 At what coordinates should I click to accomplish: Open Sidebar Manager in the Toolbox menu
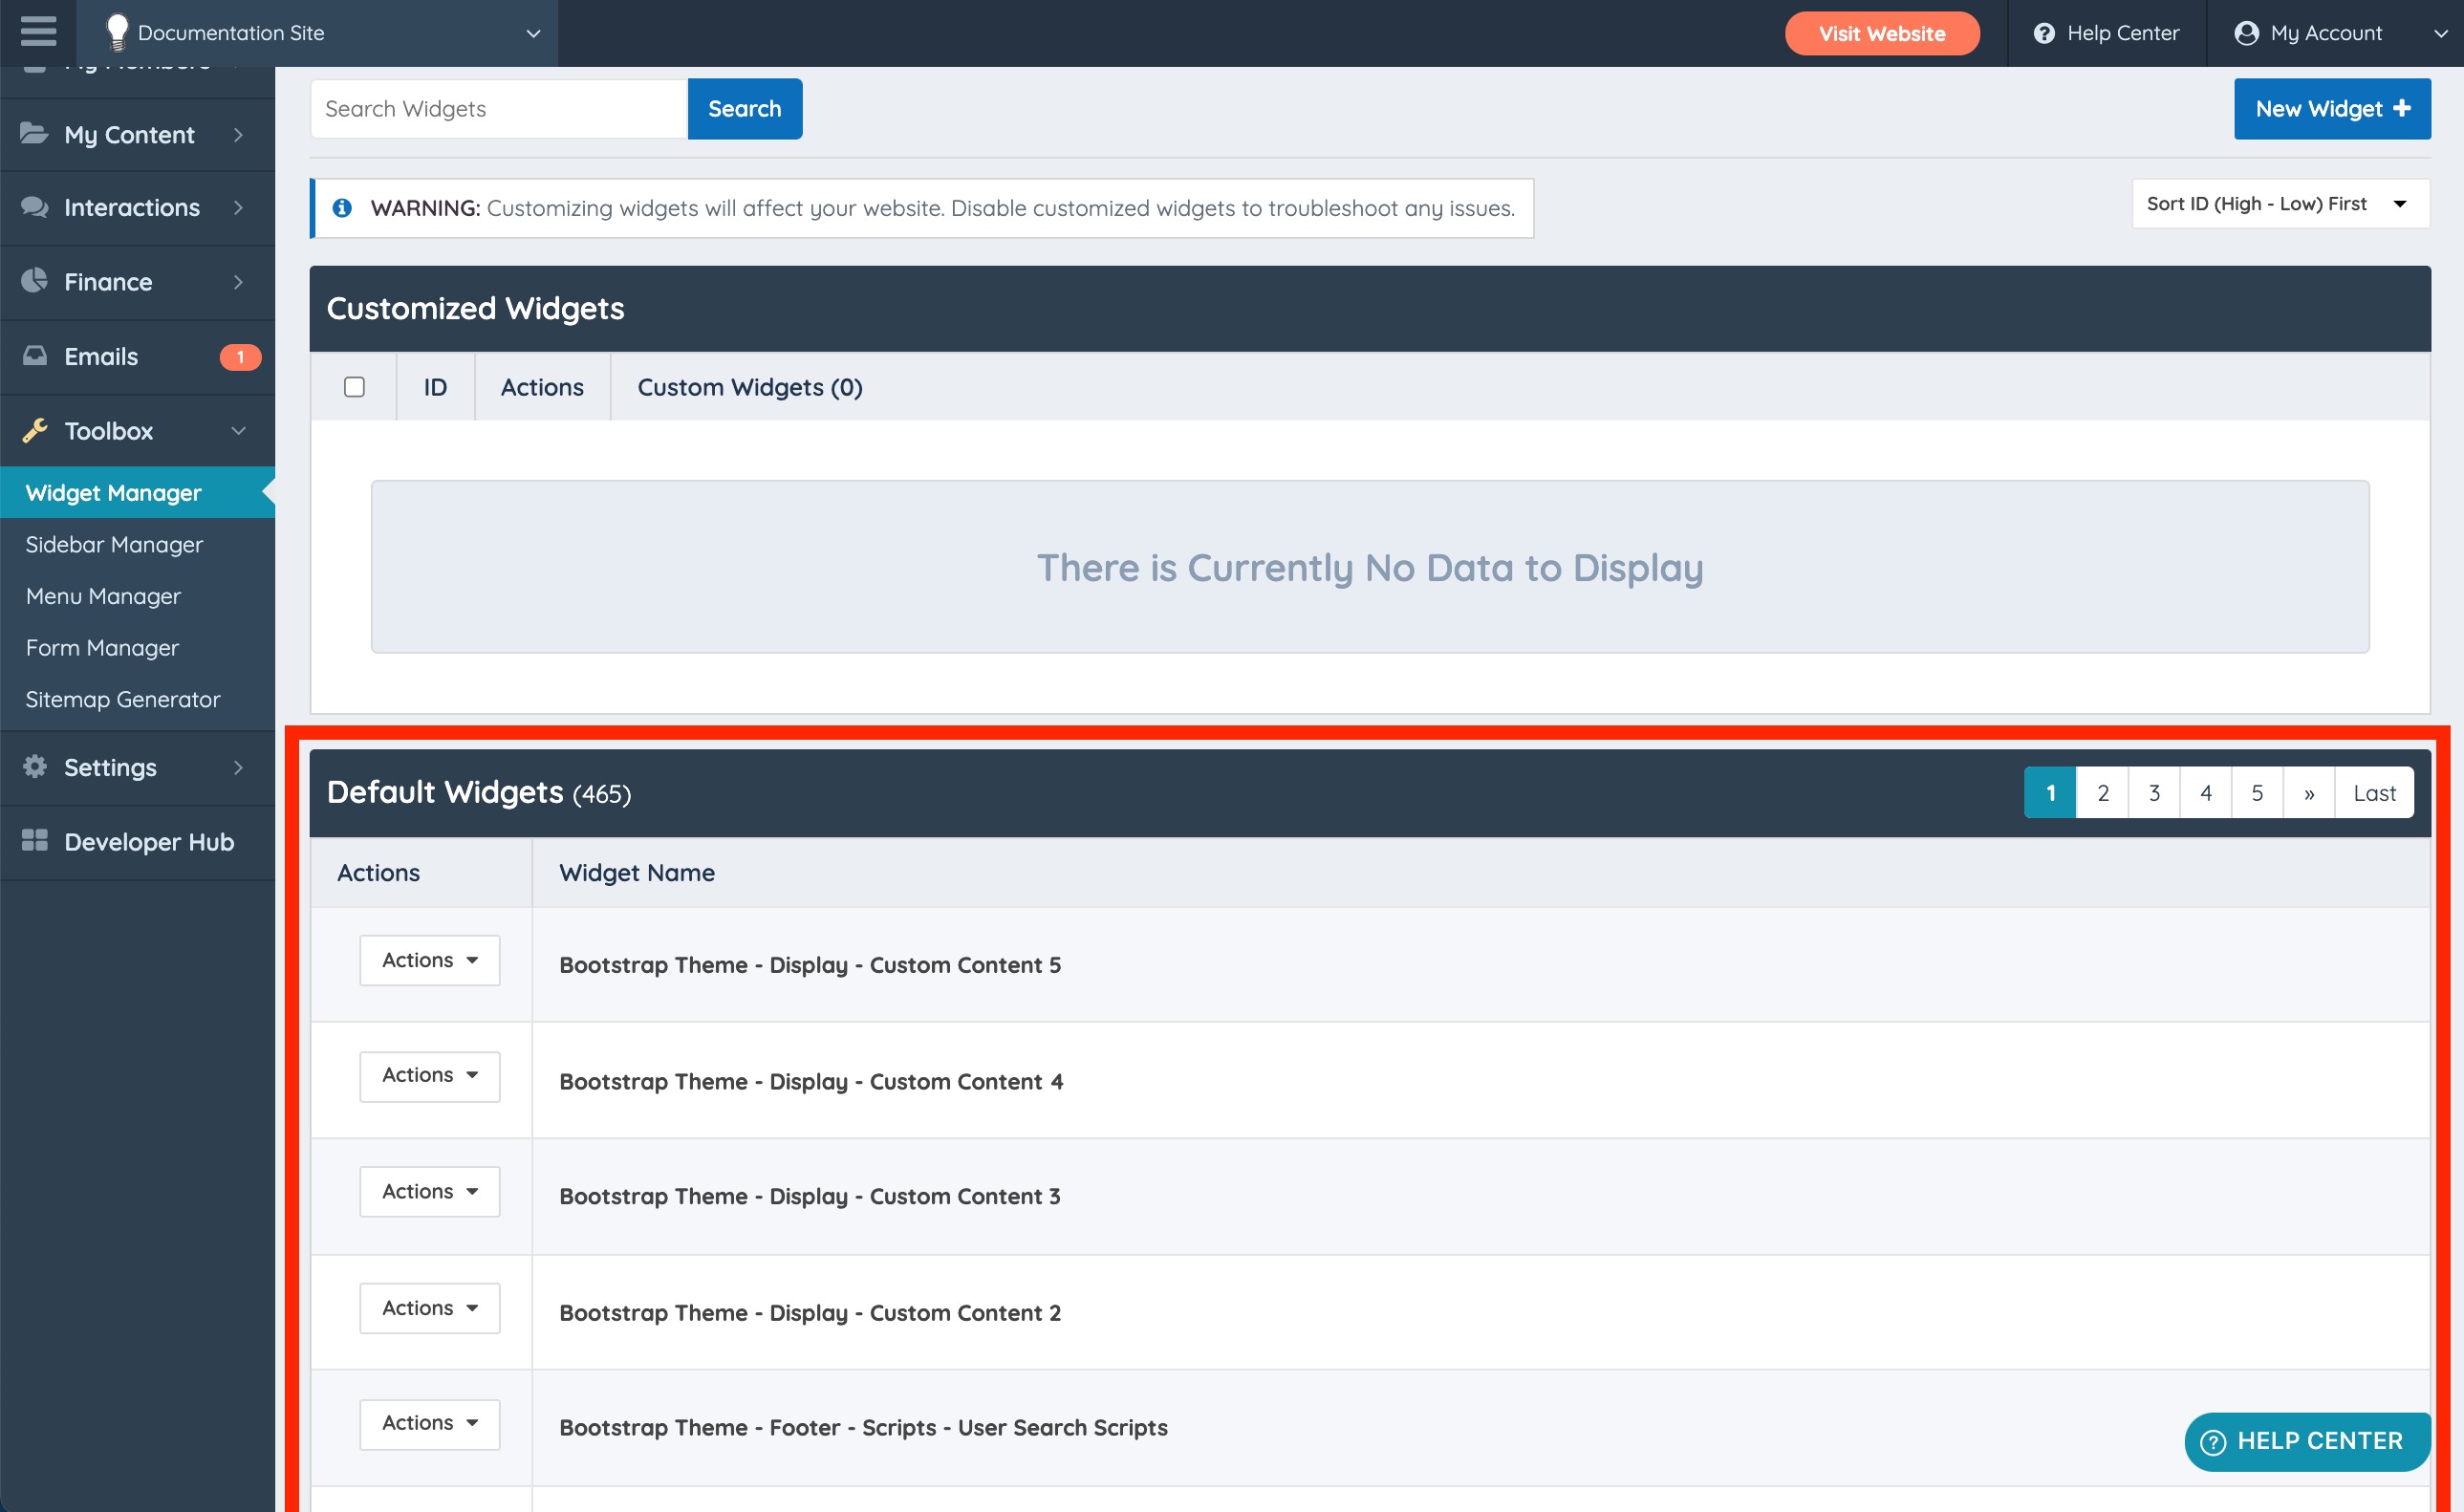pyautogui.click(x=114, y=545)
